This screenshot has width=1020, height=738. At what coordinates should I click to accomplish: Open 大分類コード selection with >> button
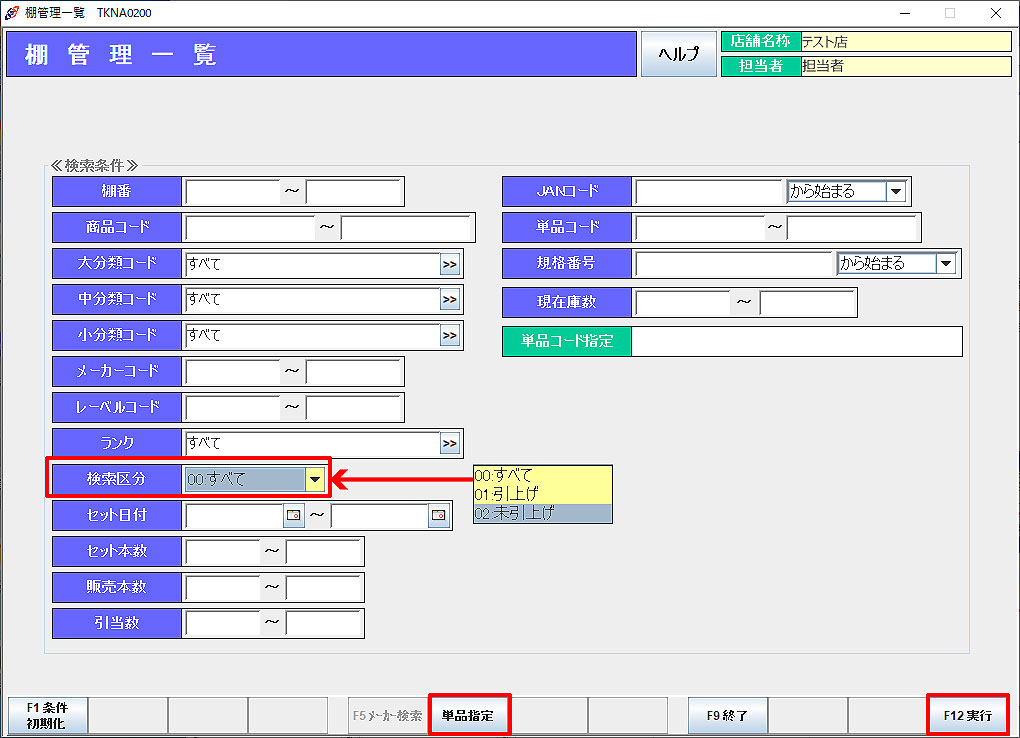(450, 264)
